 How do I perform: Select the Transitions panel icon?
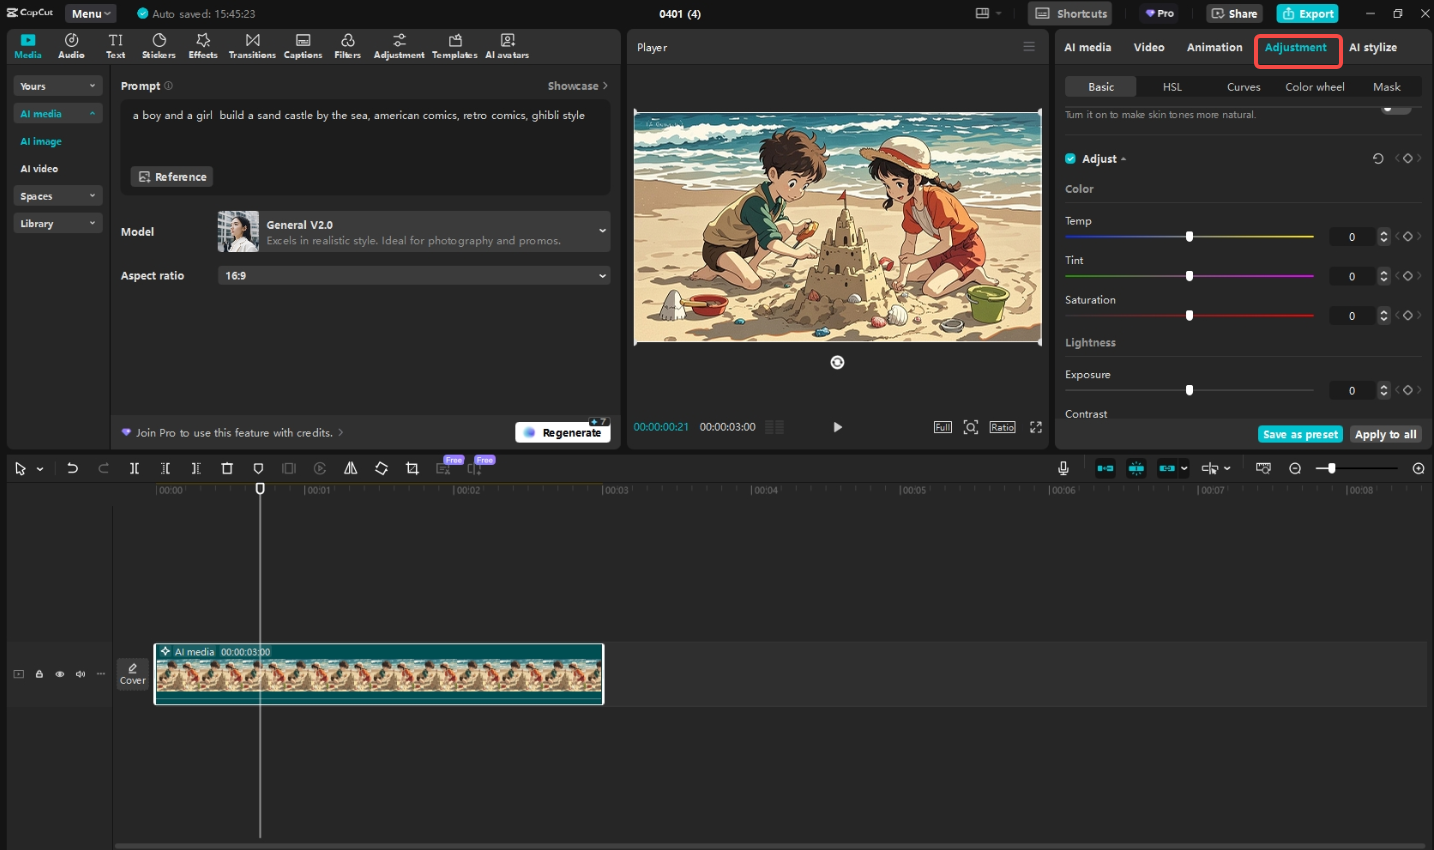251,45
